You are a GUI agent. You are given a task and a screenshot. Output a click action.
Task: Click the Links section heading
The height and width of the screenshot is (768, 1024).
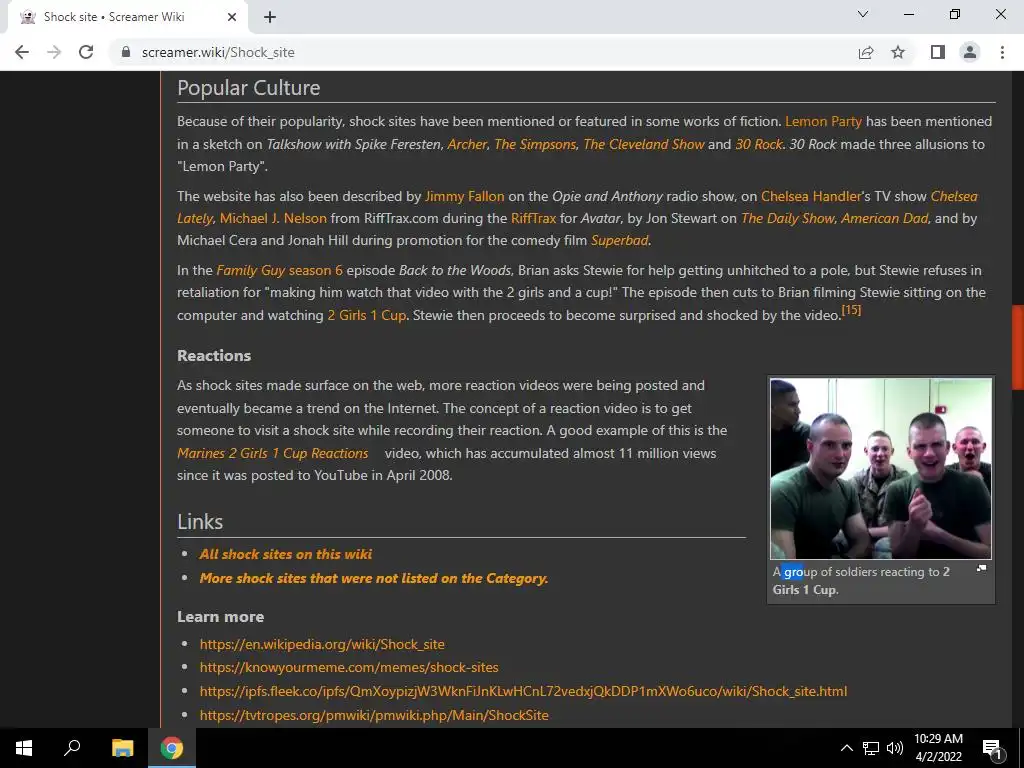(x=200, y=522)
